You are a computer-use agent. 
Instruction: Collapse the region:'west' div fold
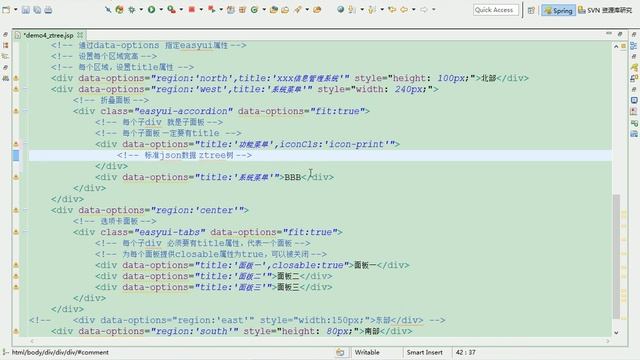(x=25, y=88)
